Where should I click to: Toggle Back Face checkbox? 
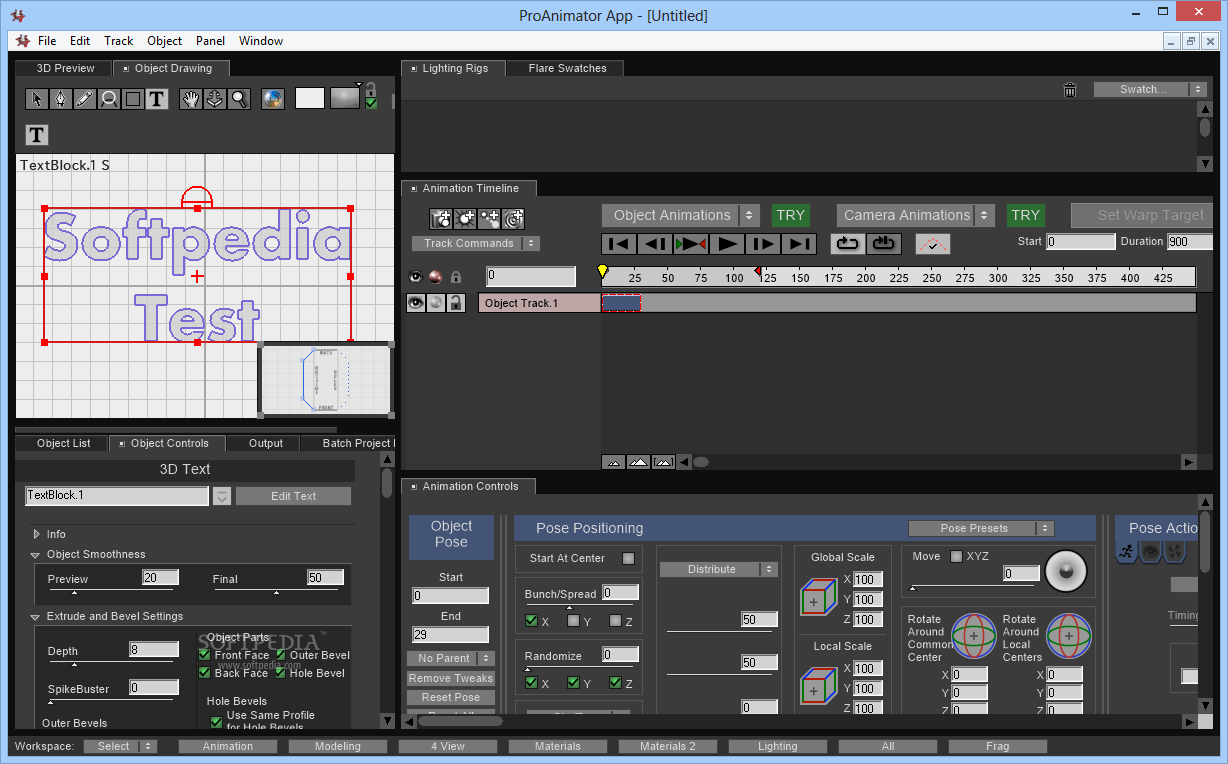pyautogui.click(x=204, y=673)
